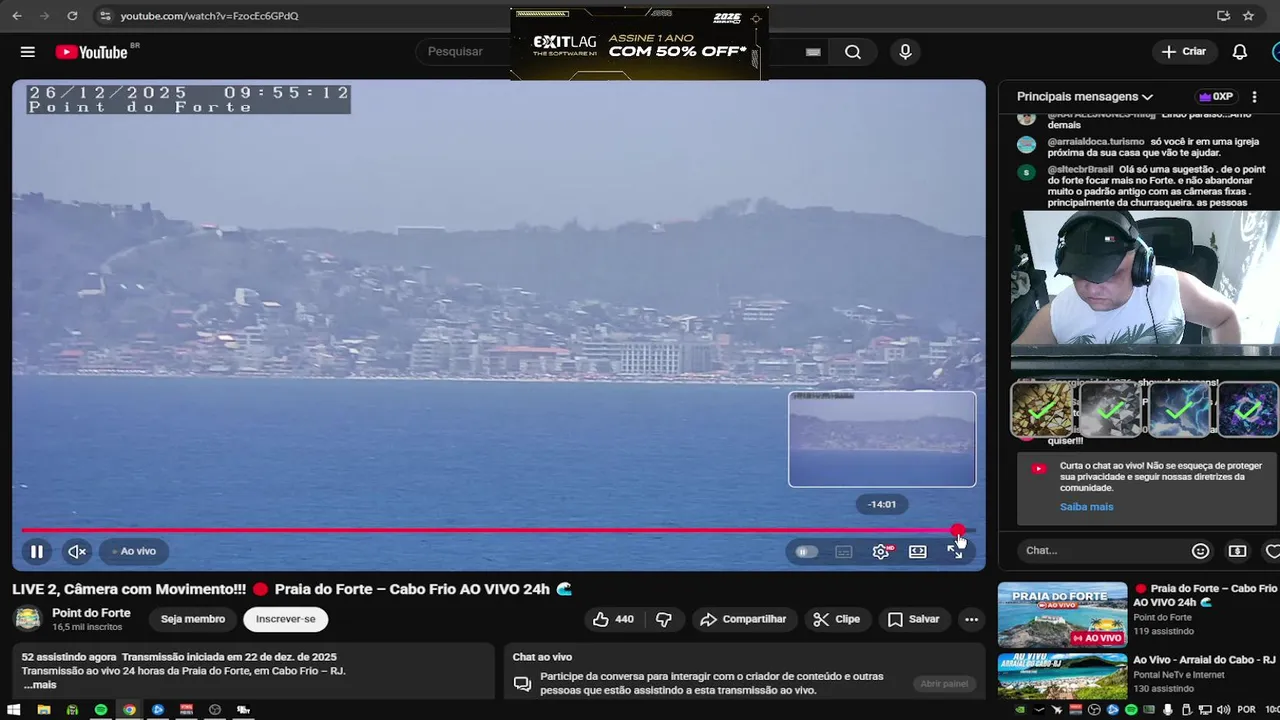Open the Point do Forte channel name link
This screenshot has height=720, width=1280.
(x=91, y=613)
